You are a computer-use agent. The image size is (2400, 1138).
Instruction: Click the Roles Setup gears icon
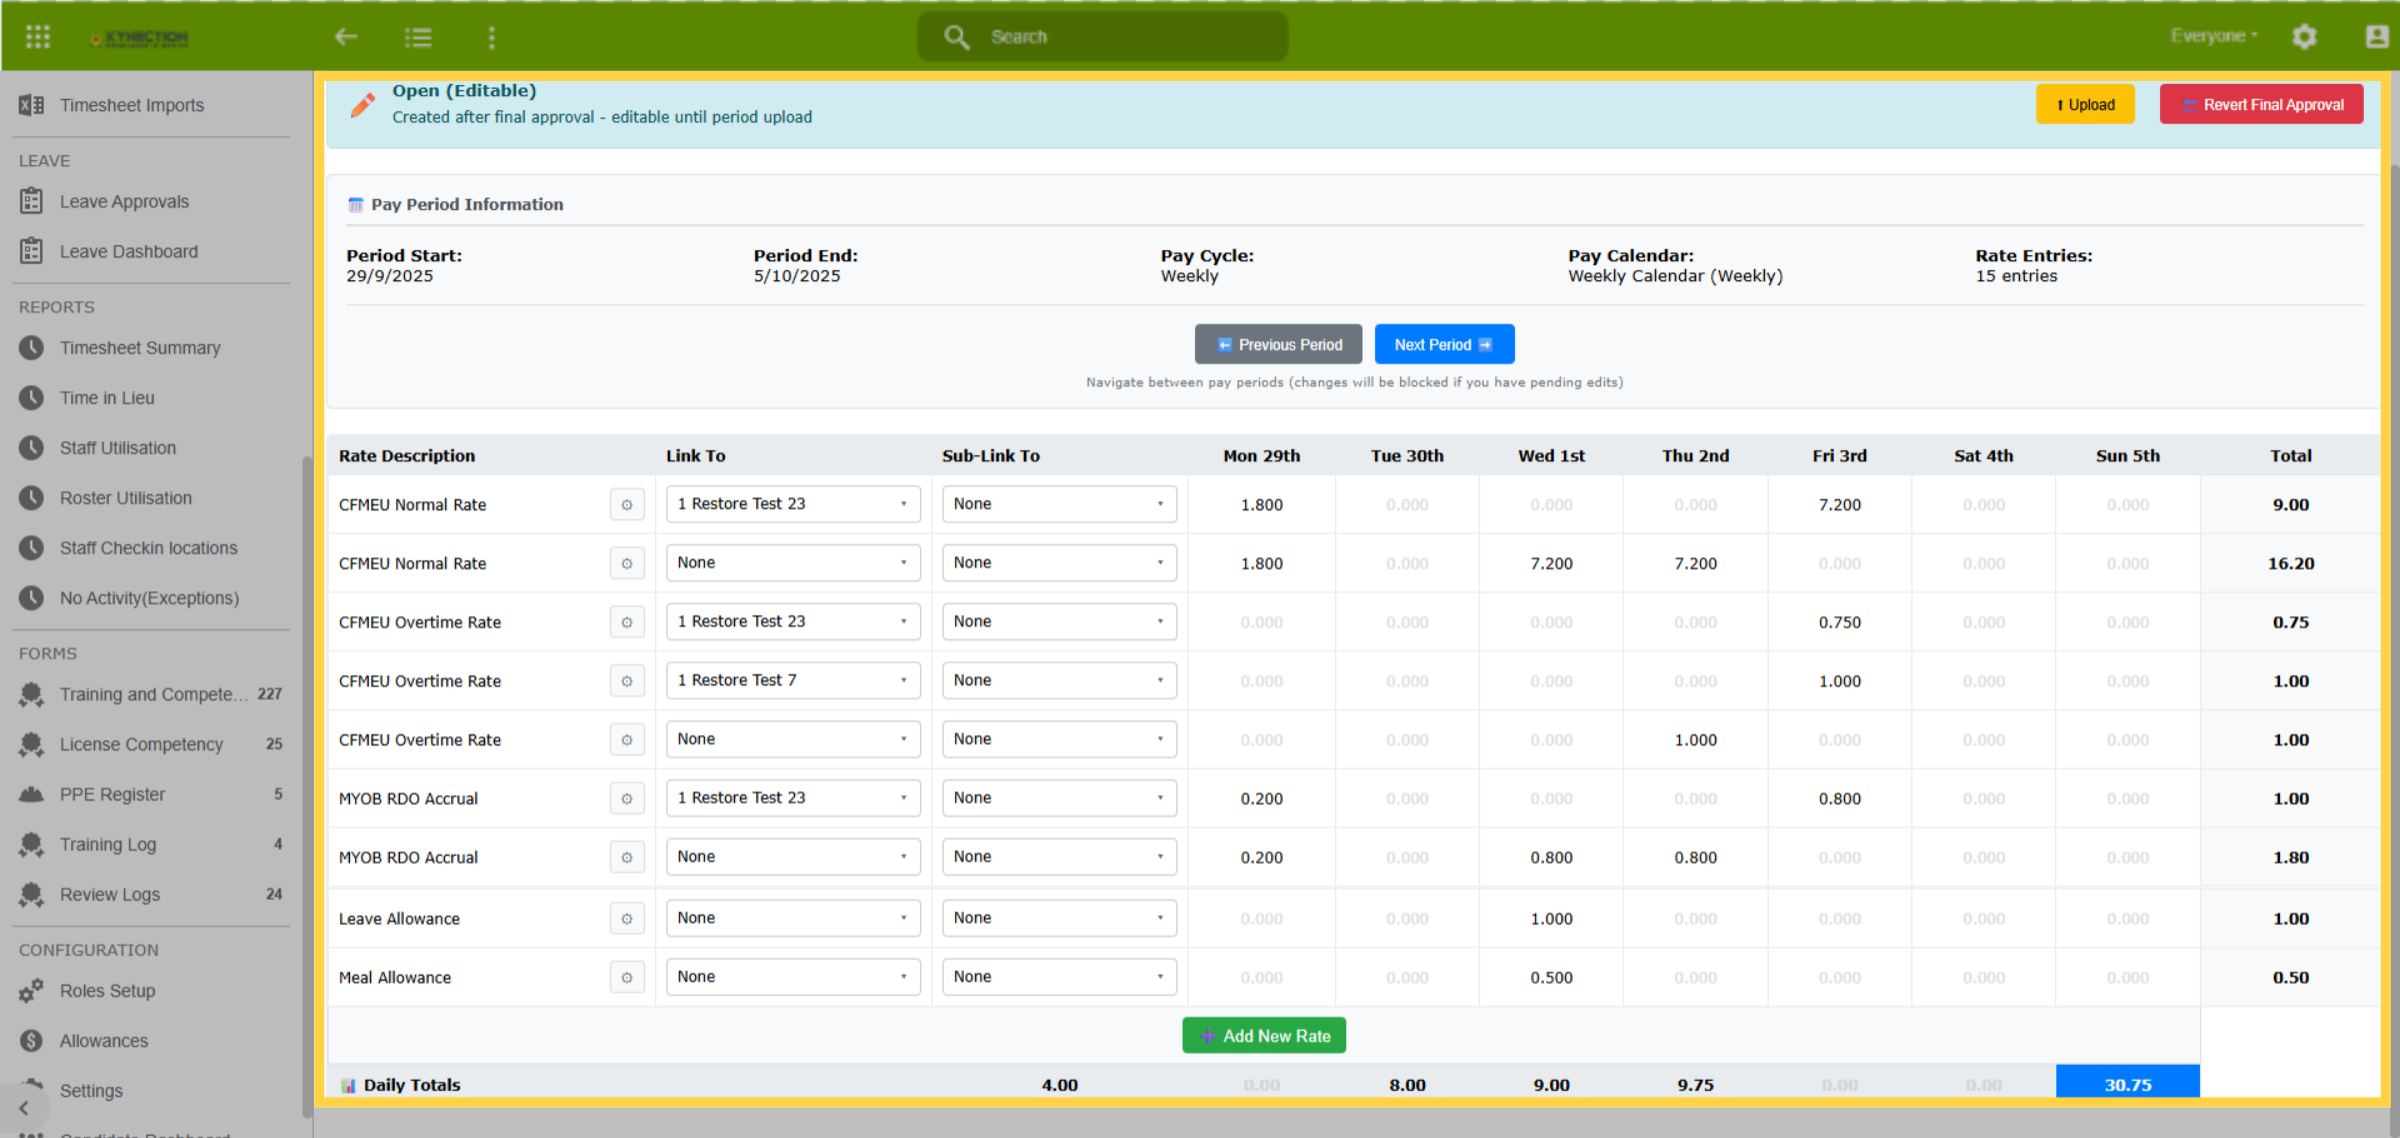click(31, 991)
